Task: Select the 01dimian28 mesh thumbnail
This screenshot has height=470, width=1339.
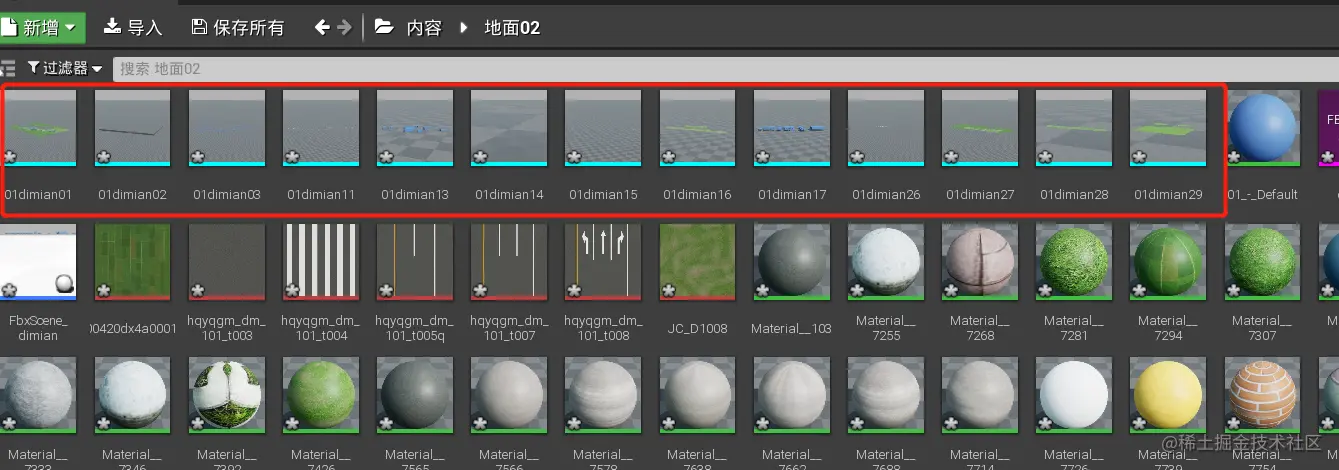Action: click(x=1074, y=128)
